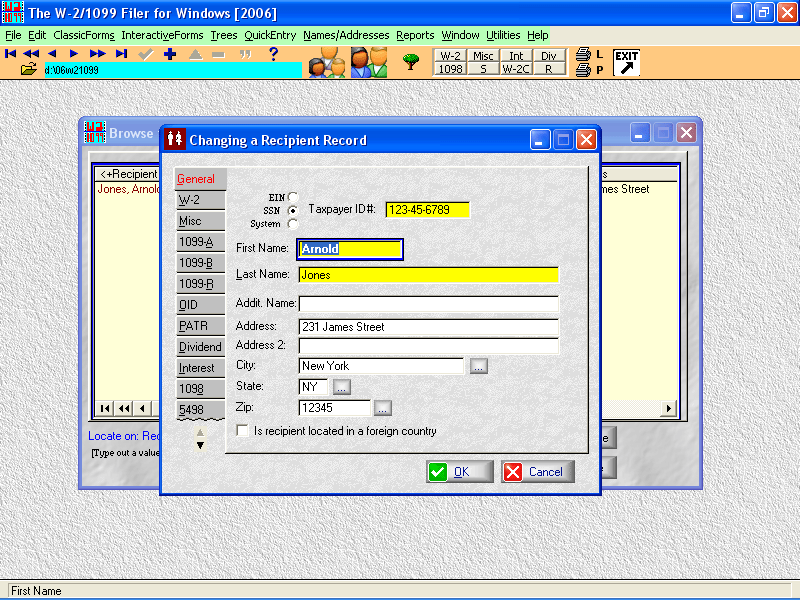This screenshot has width=800, height=600.
Task: Switch to the W-2 tab
Action: [x=200, y=200]
